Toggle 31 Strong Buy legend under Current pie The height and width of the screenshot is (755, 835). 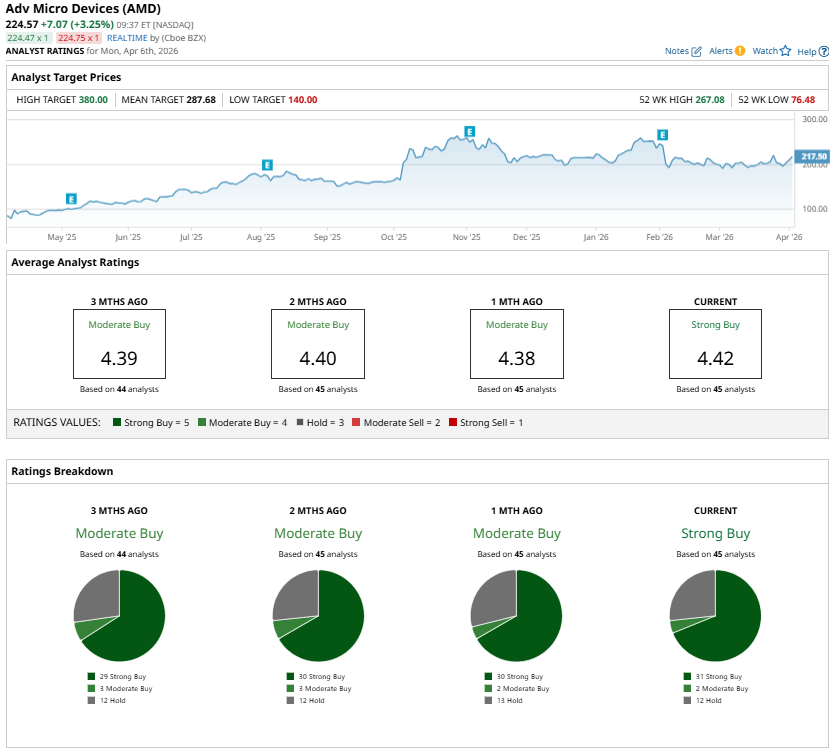715,677
